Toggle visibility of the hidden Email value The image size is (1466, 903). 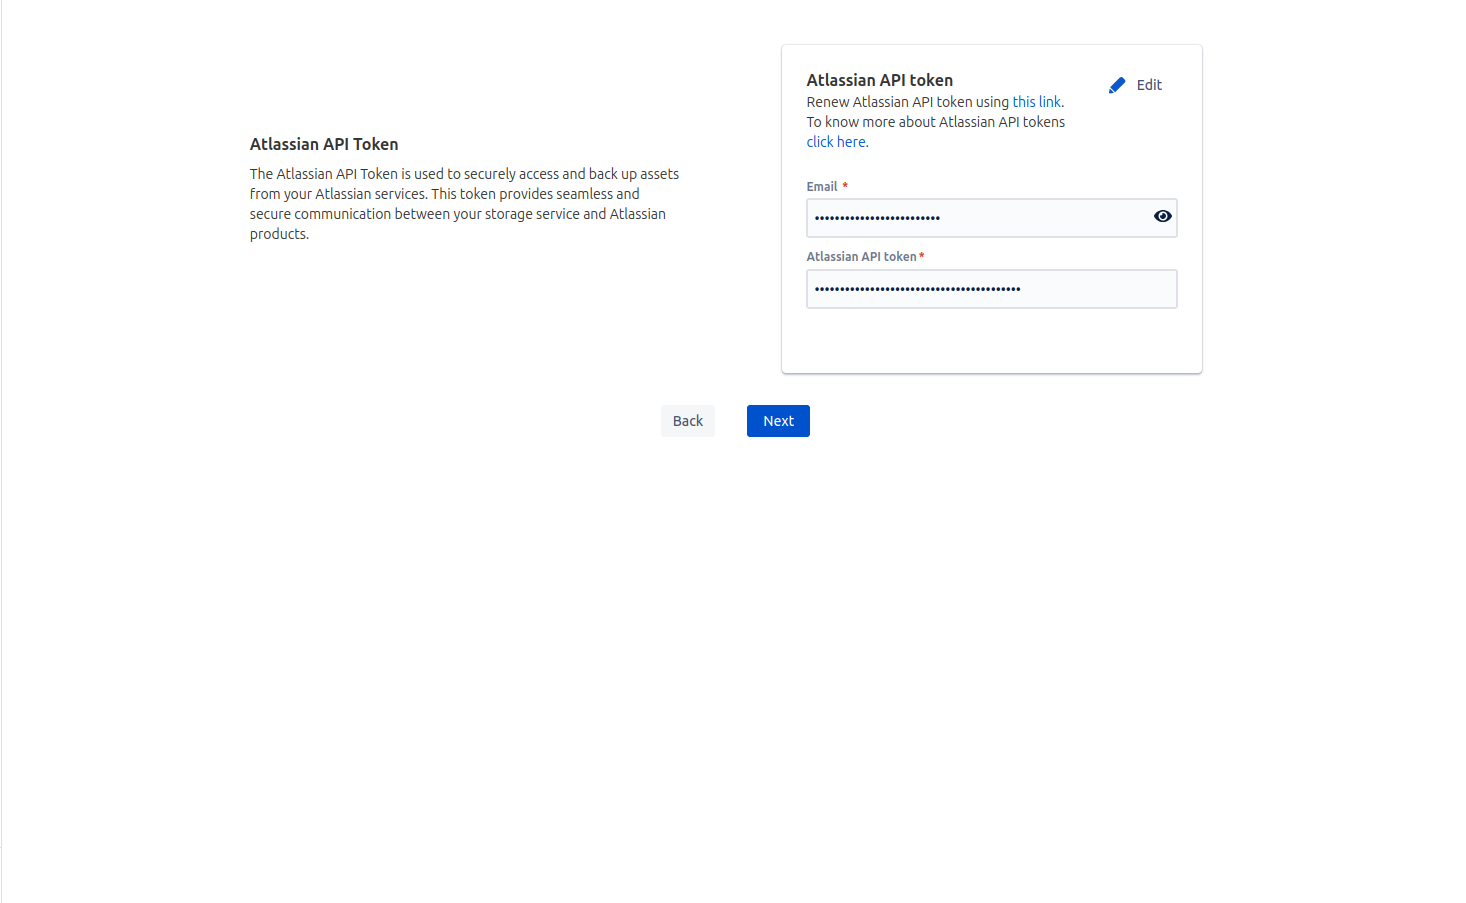[1162, 216]
